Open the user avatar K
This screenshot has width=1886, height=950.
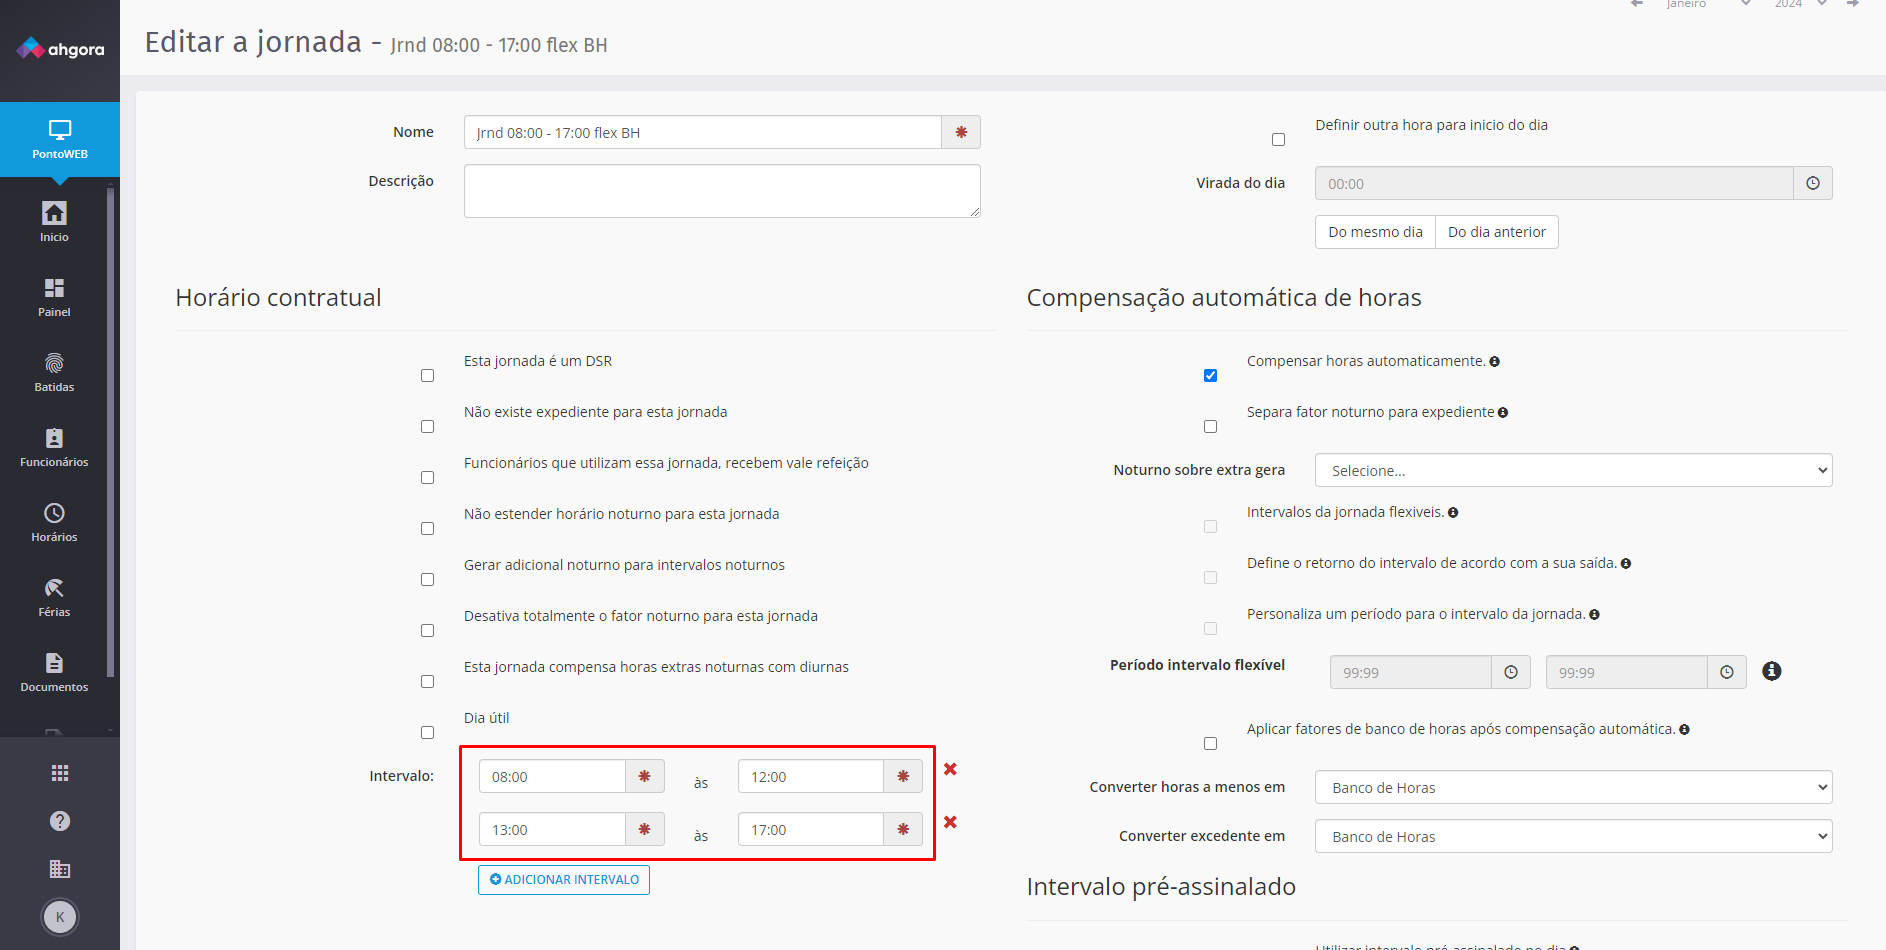pyautogui.click(x=60, y=917)
